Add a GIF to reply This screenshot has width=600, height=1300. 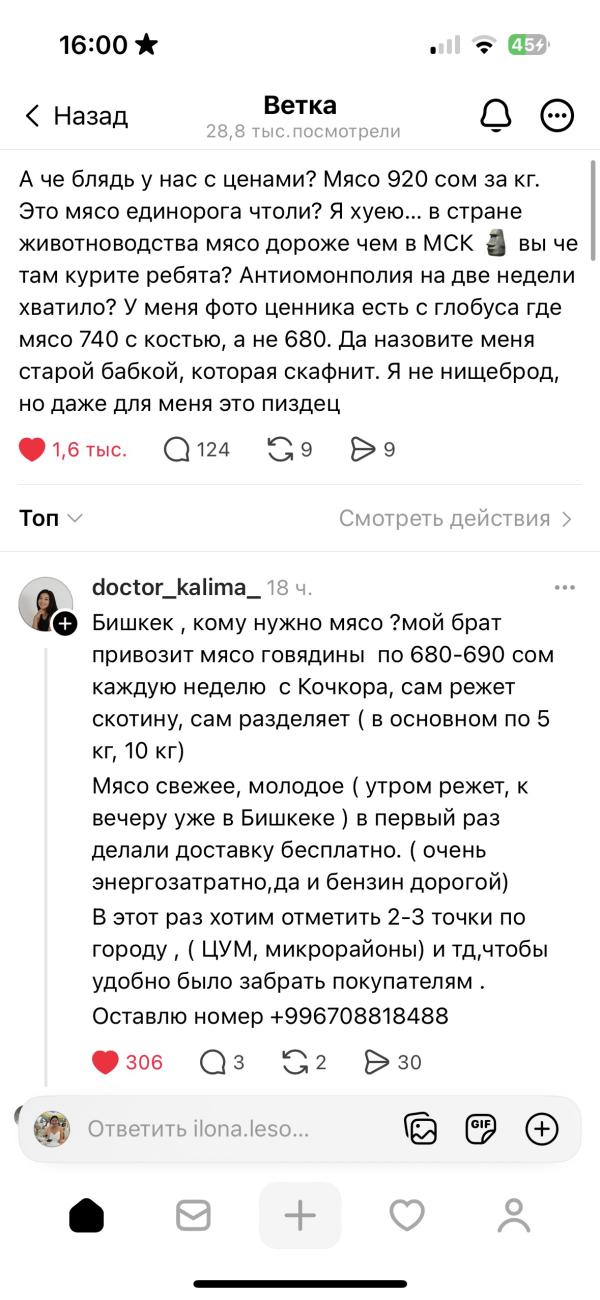pos(481,1129)
